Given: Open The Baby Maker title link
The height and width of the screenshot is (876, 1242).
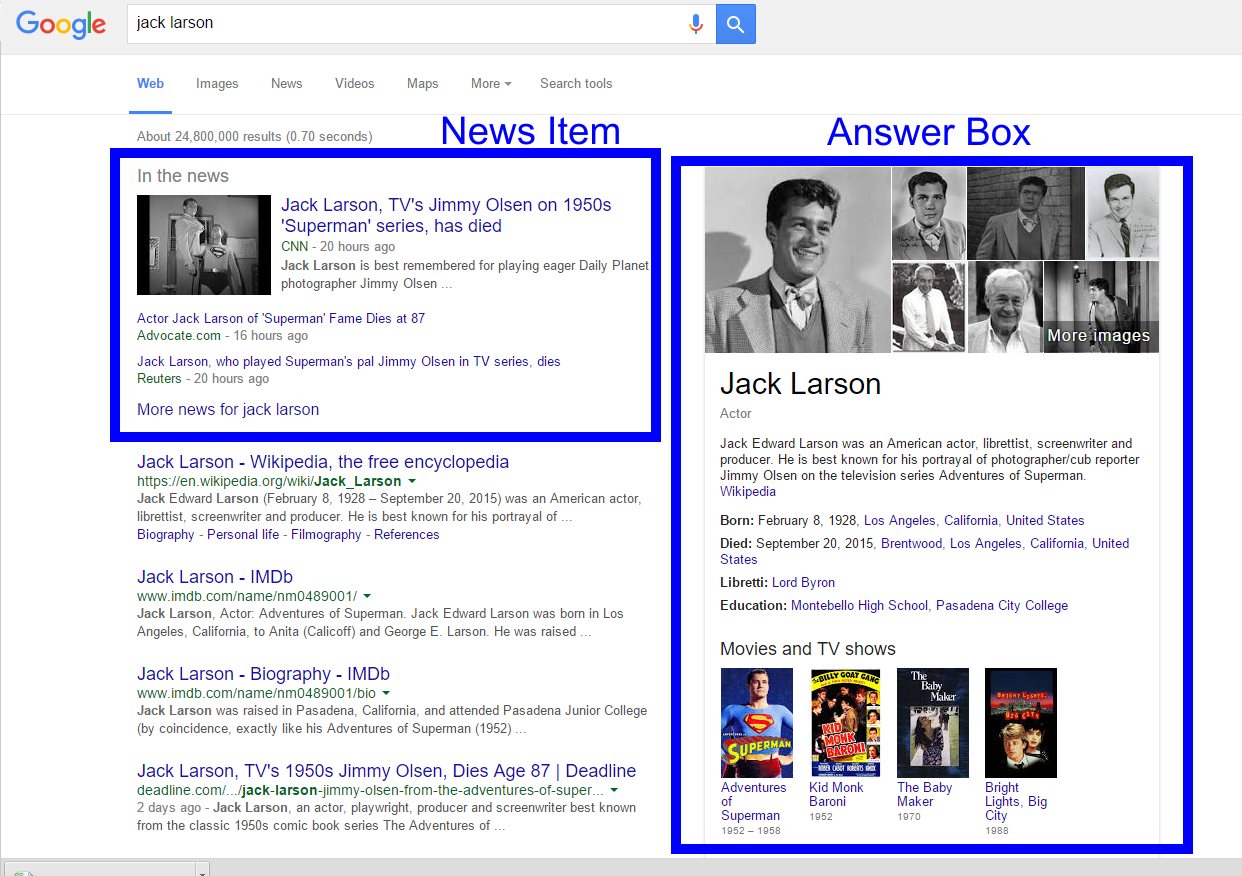Looking at the screenshot, I should [925, 795].
